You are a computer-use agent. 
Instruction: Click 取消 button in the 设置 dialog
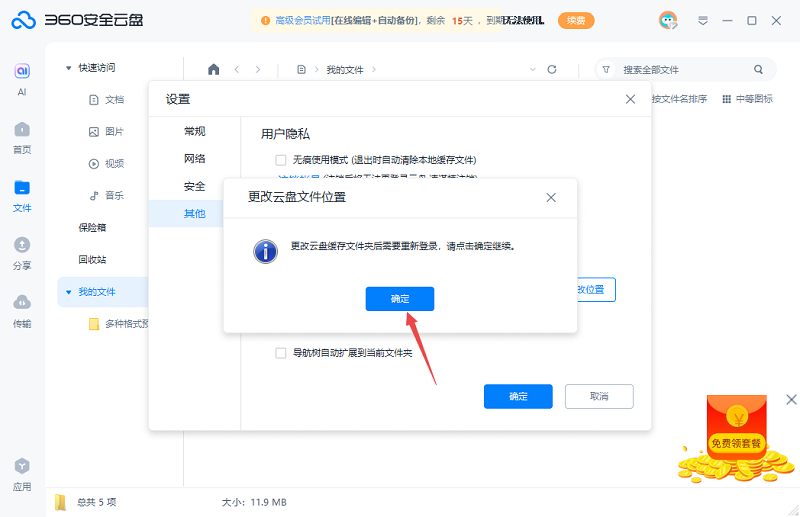599,397
